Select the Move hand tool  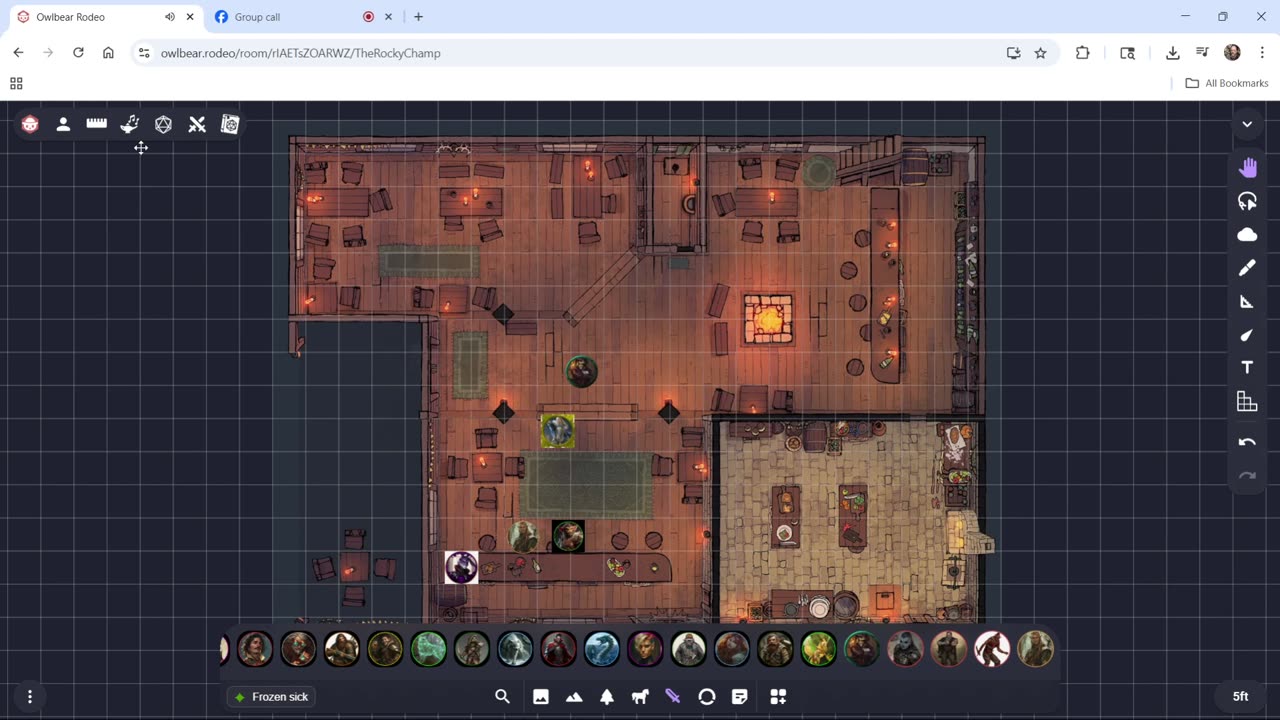tap(1247, 168)
